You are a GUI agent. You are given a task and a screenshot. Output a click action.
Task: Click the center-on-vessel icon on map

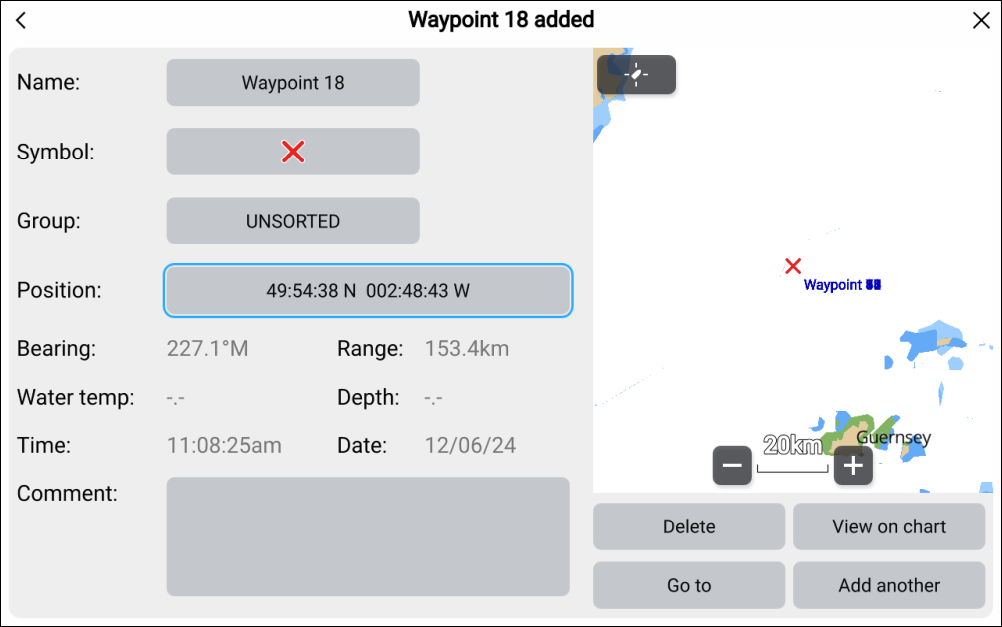(x=636, y=75)
